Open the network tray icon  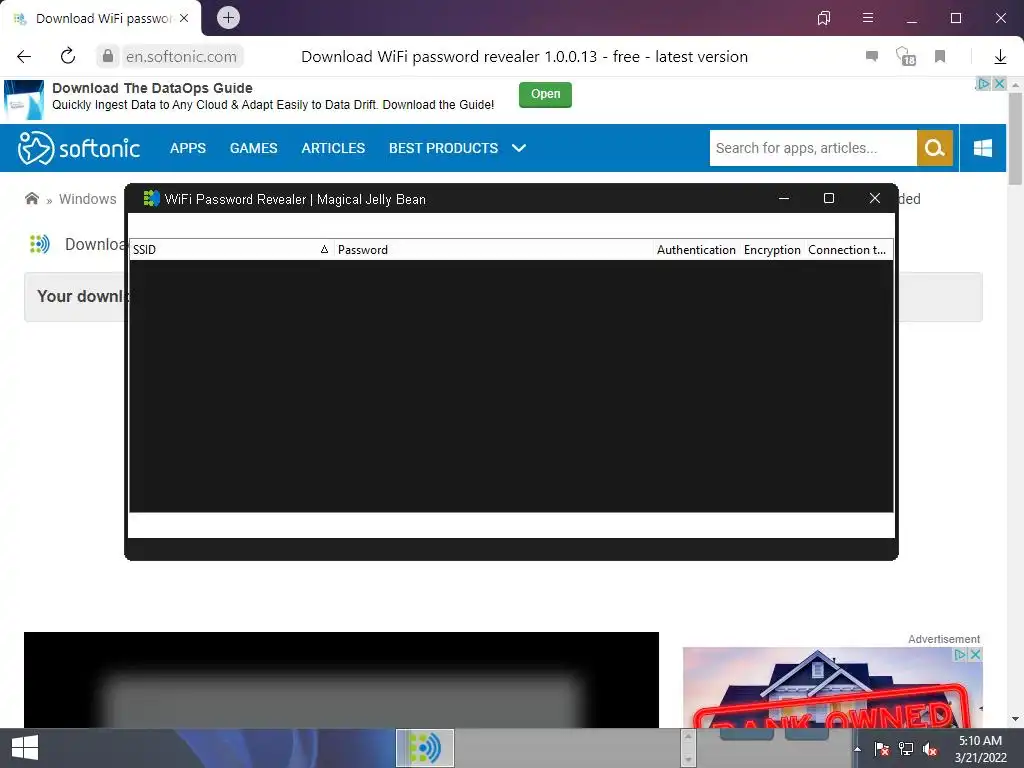point(906,749)
